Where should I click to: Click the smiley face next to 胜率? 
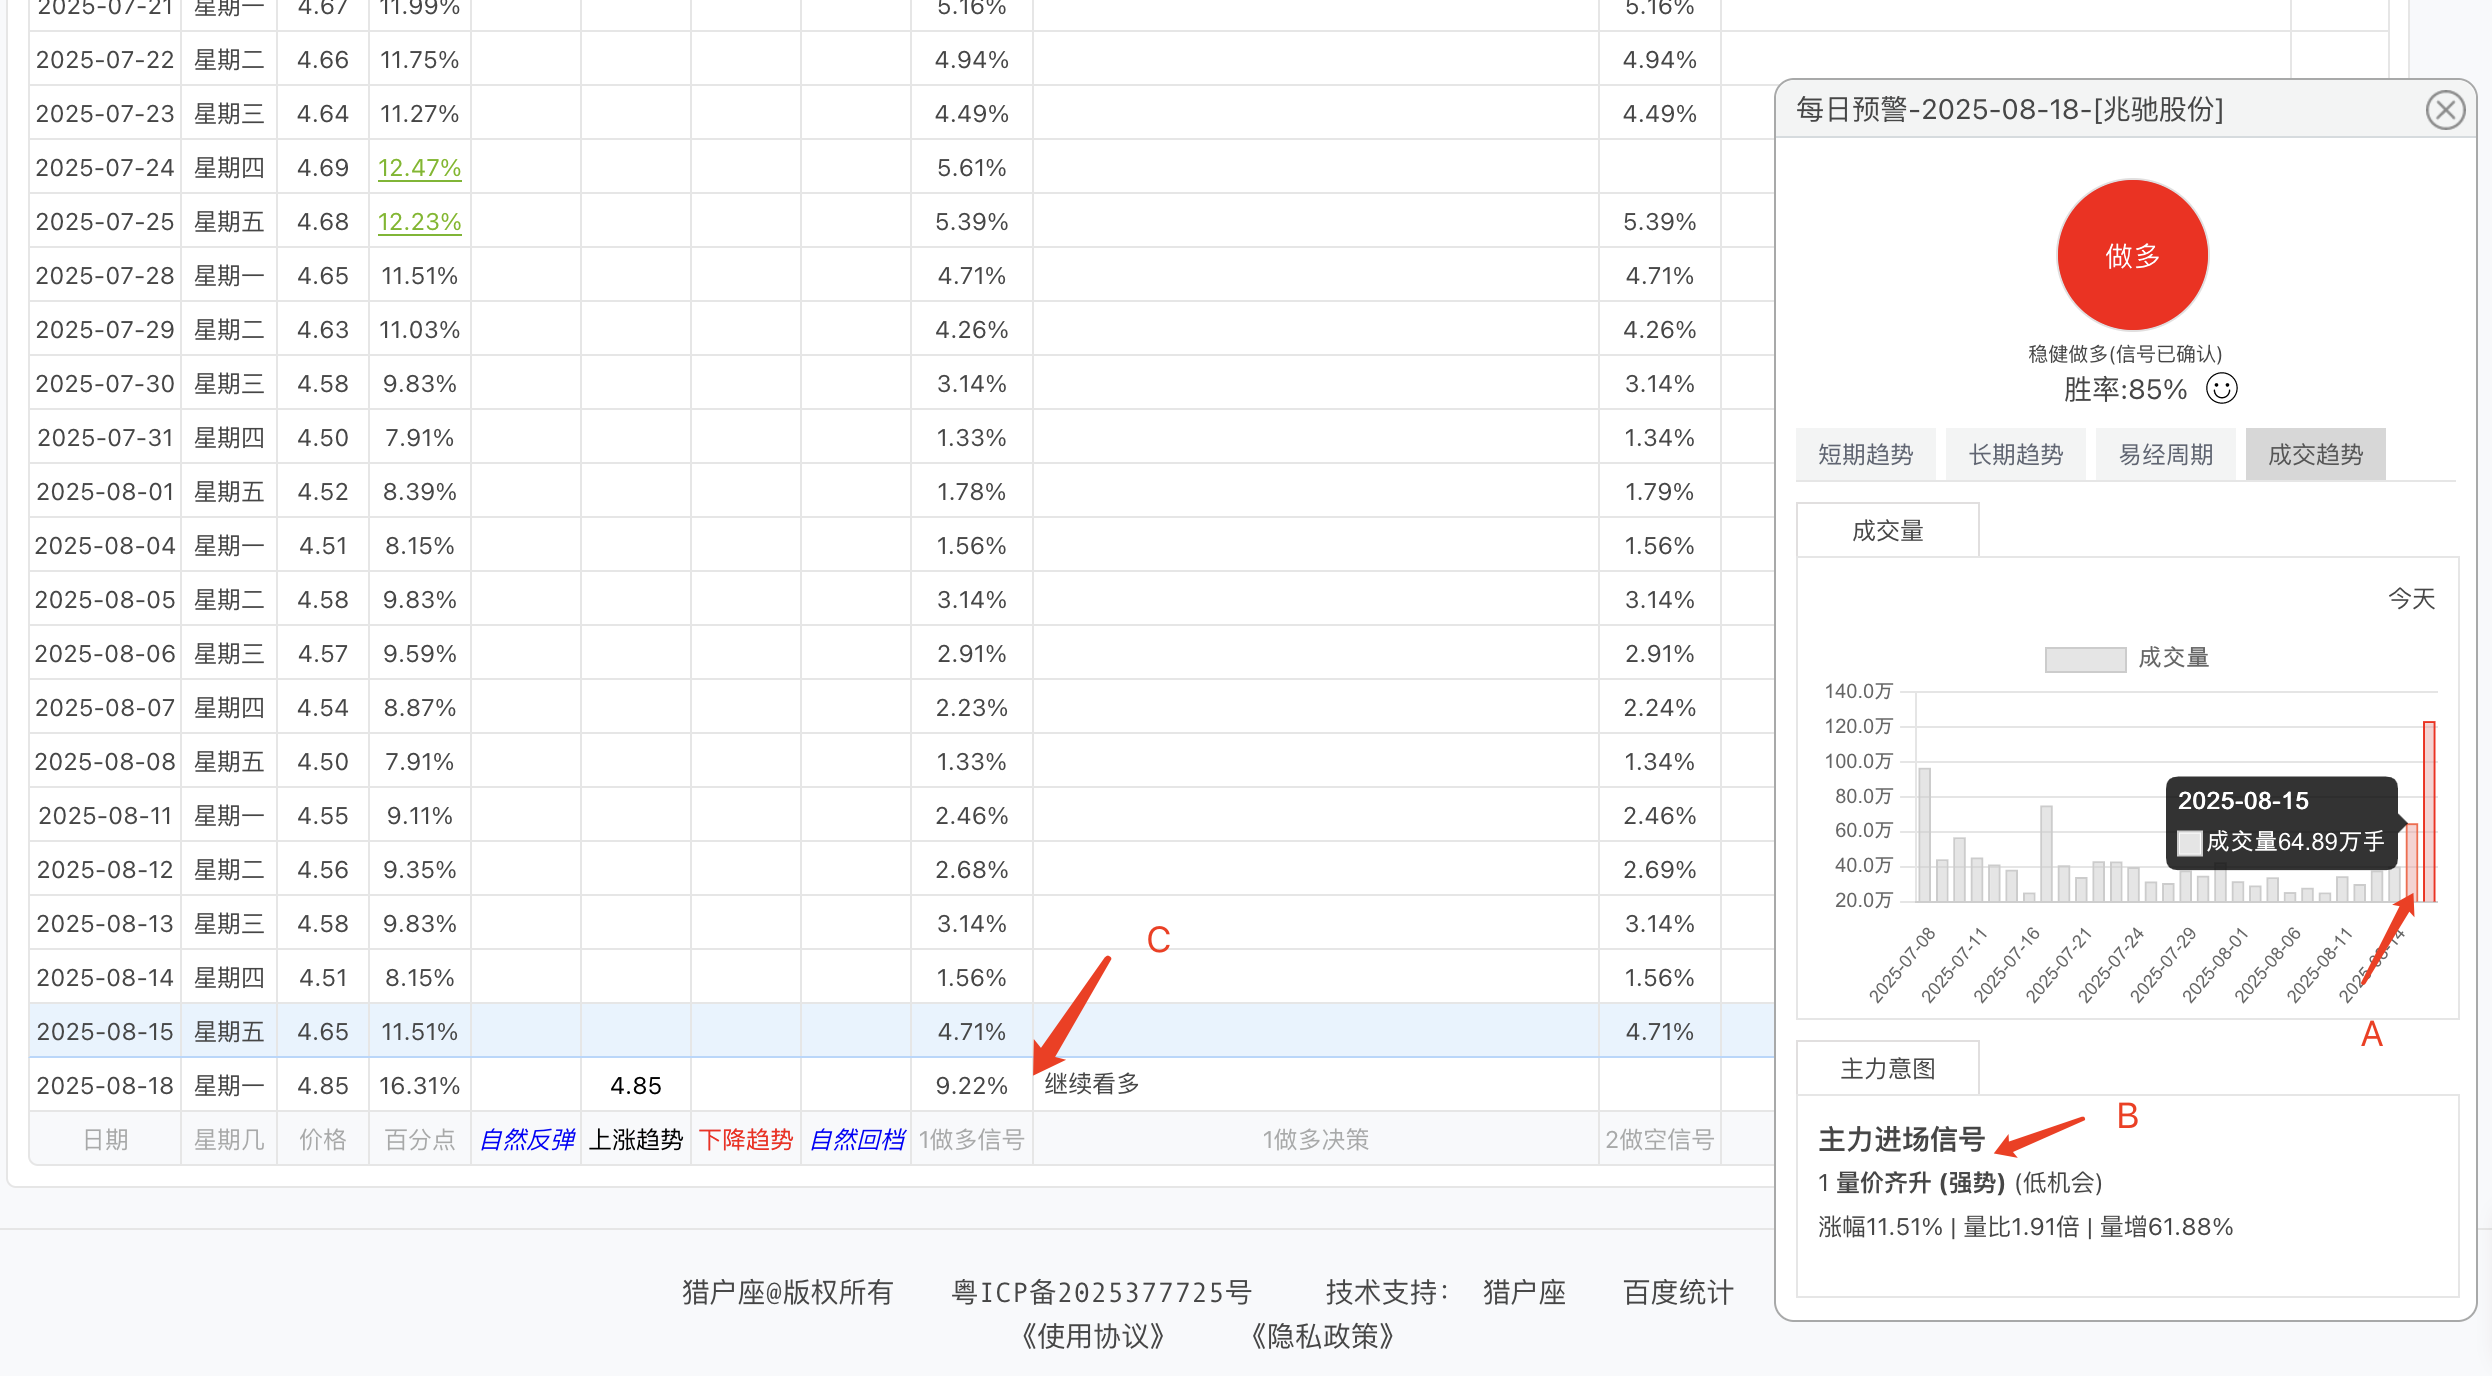tap(2221, 388)
